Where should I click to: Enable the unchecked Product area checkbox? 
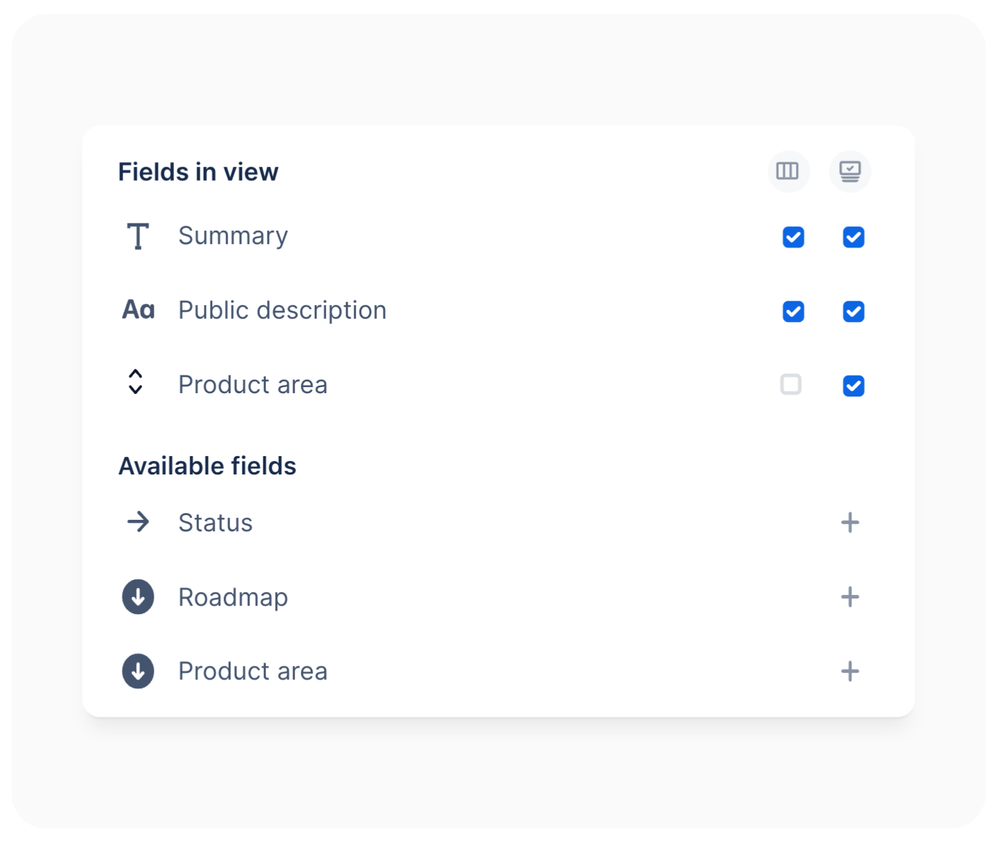click(x=791, y=384)
